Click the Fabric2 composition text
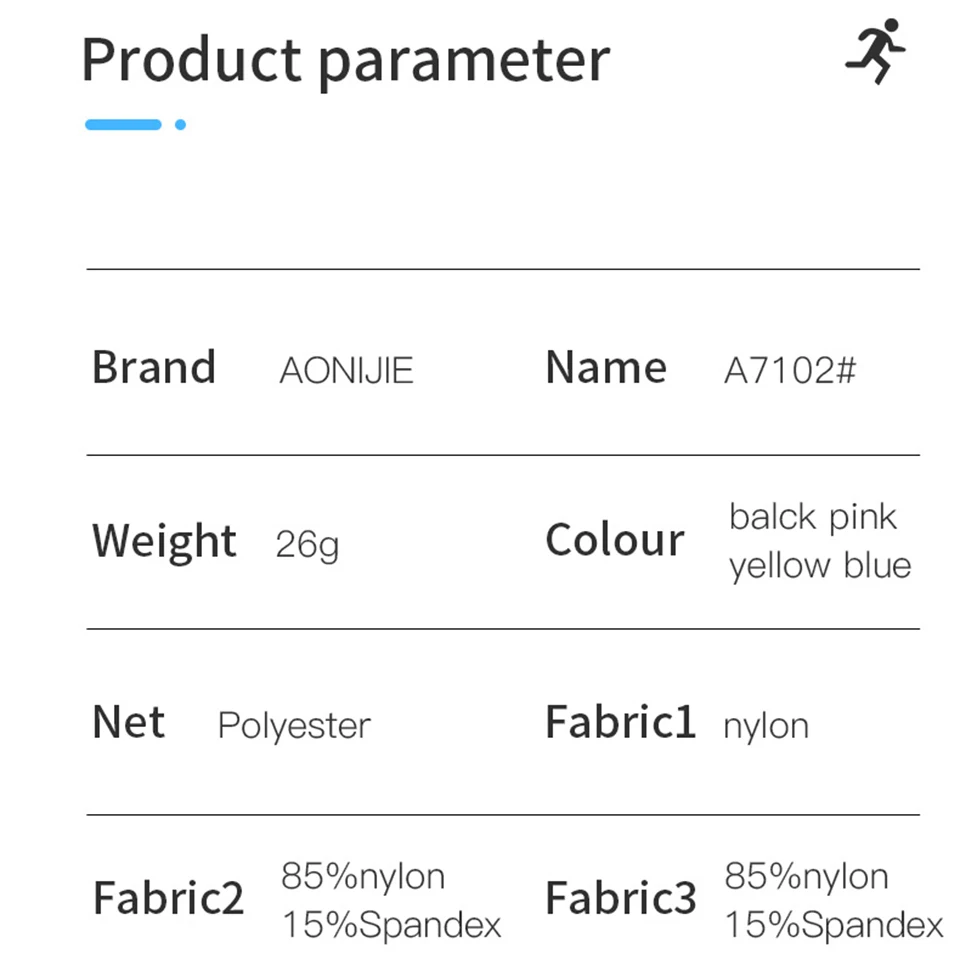 click(x=391, y=900)
